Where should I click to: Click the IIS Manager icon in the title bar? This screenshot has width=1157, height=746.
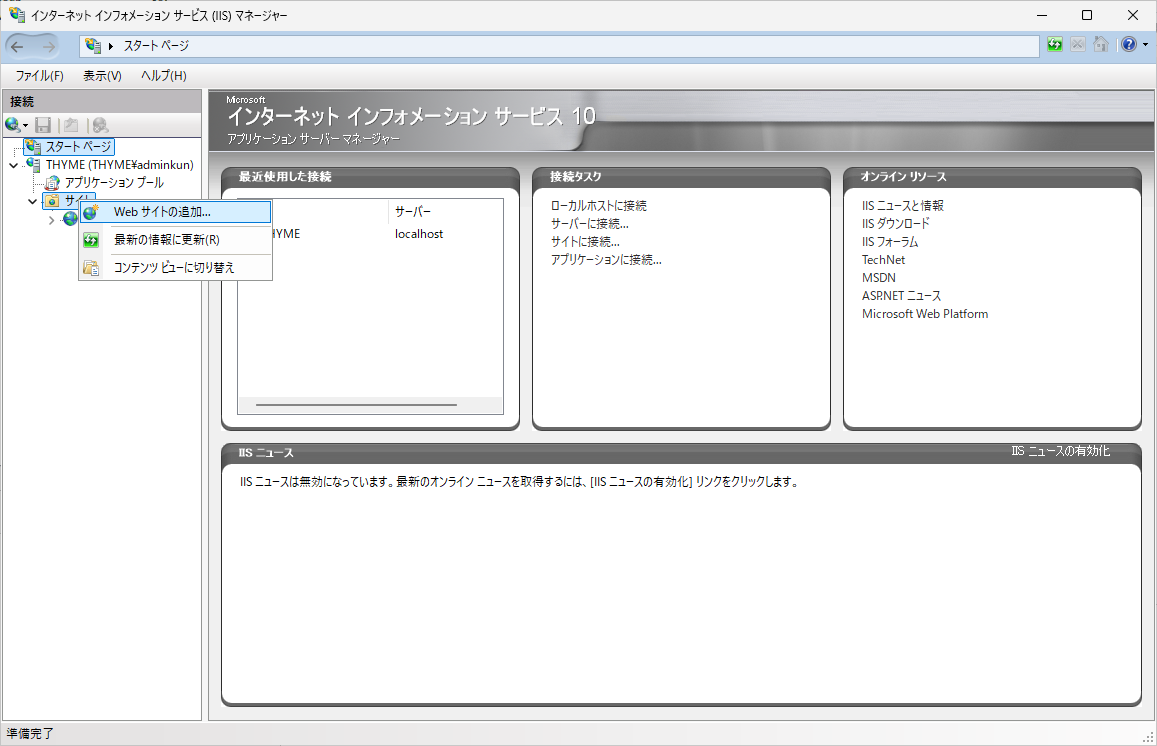(16, 15)
